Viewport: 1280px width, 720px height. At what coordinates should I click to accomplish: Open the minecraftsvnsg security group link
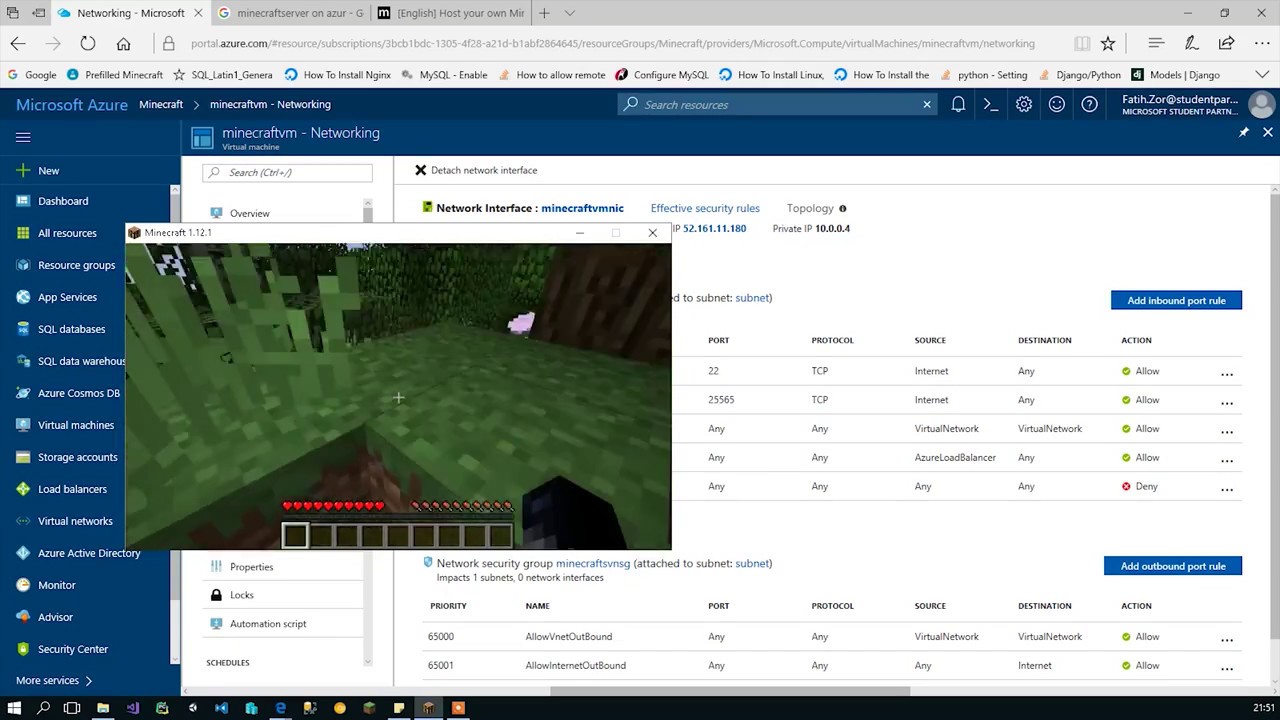coord(593,563)
